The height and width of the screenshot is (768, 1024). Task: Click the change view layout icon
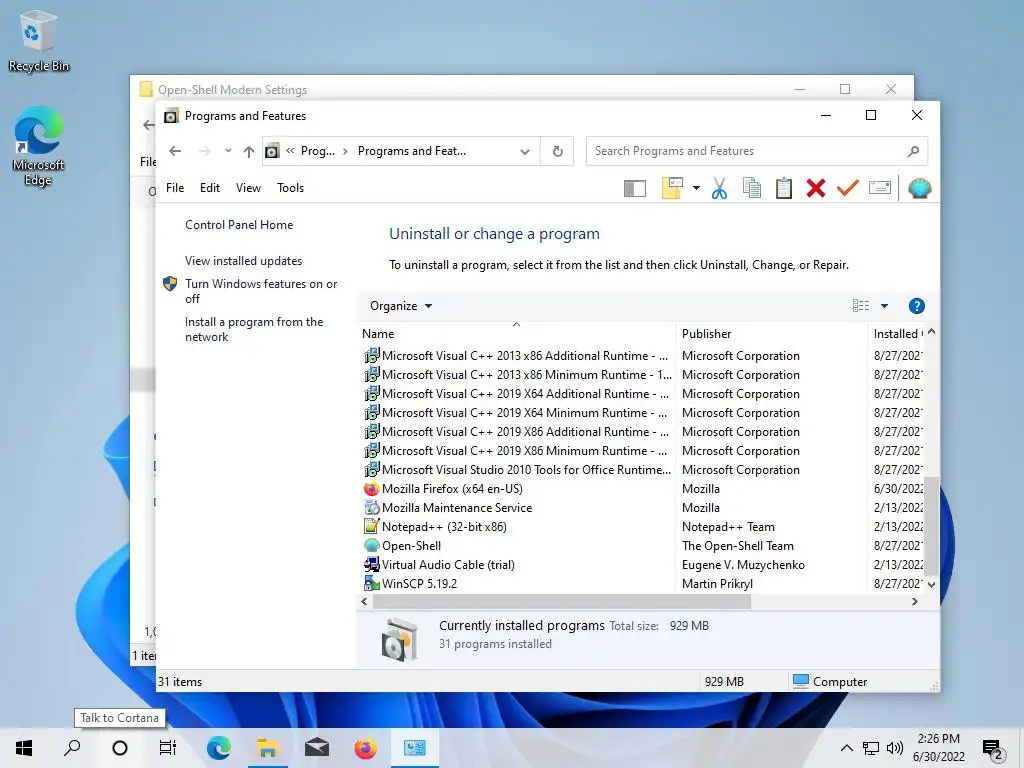(x=861, y=306)
